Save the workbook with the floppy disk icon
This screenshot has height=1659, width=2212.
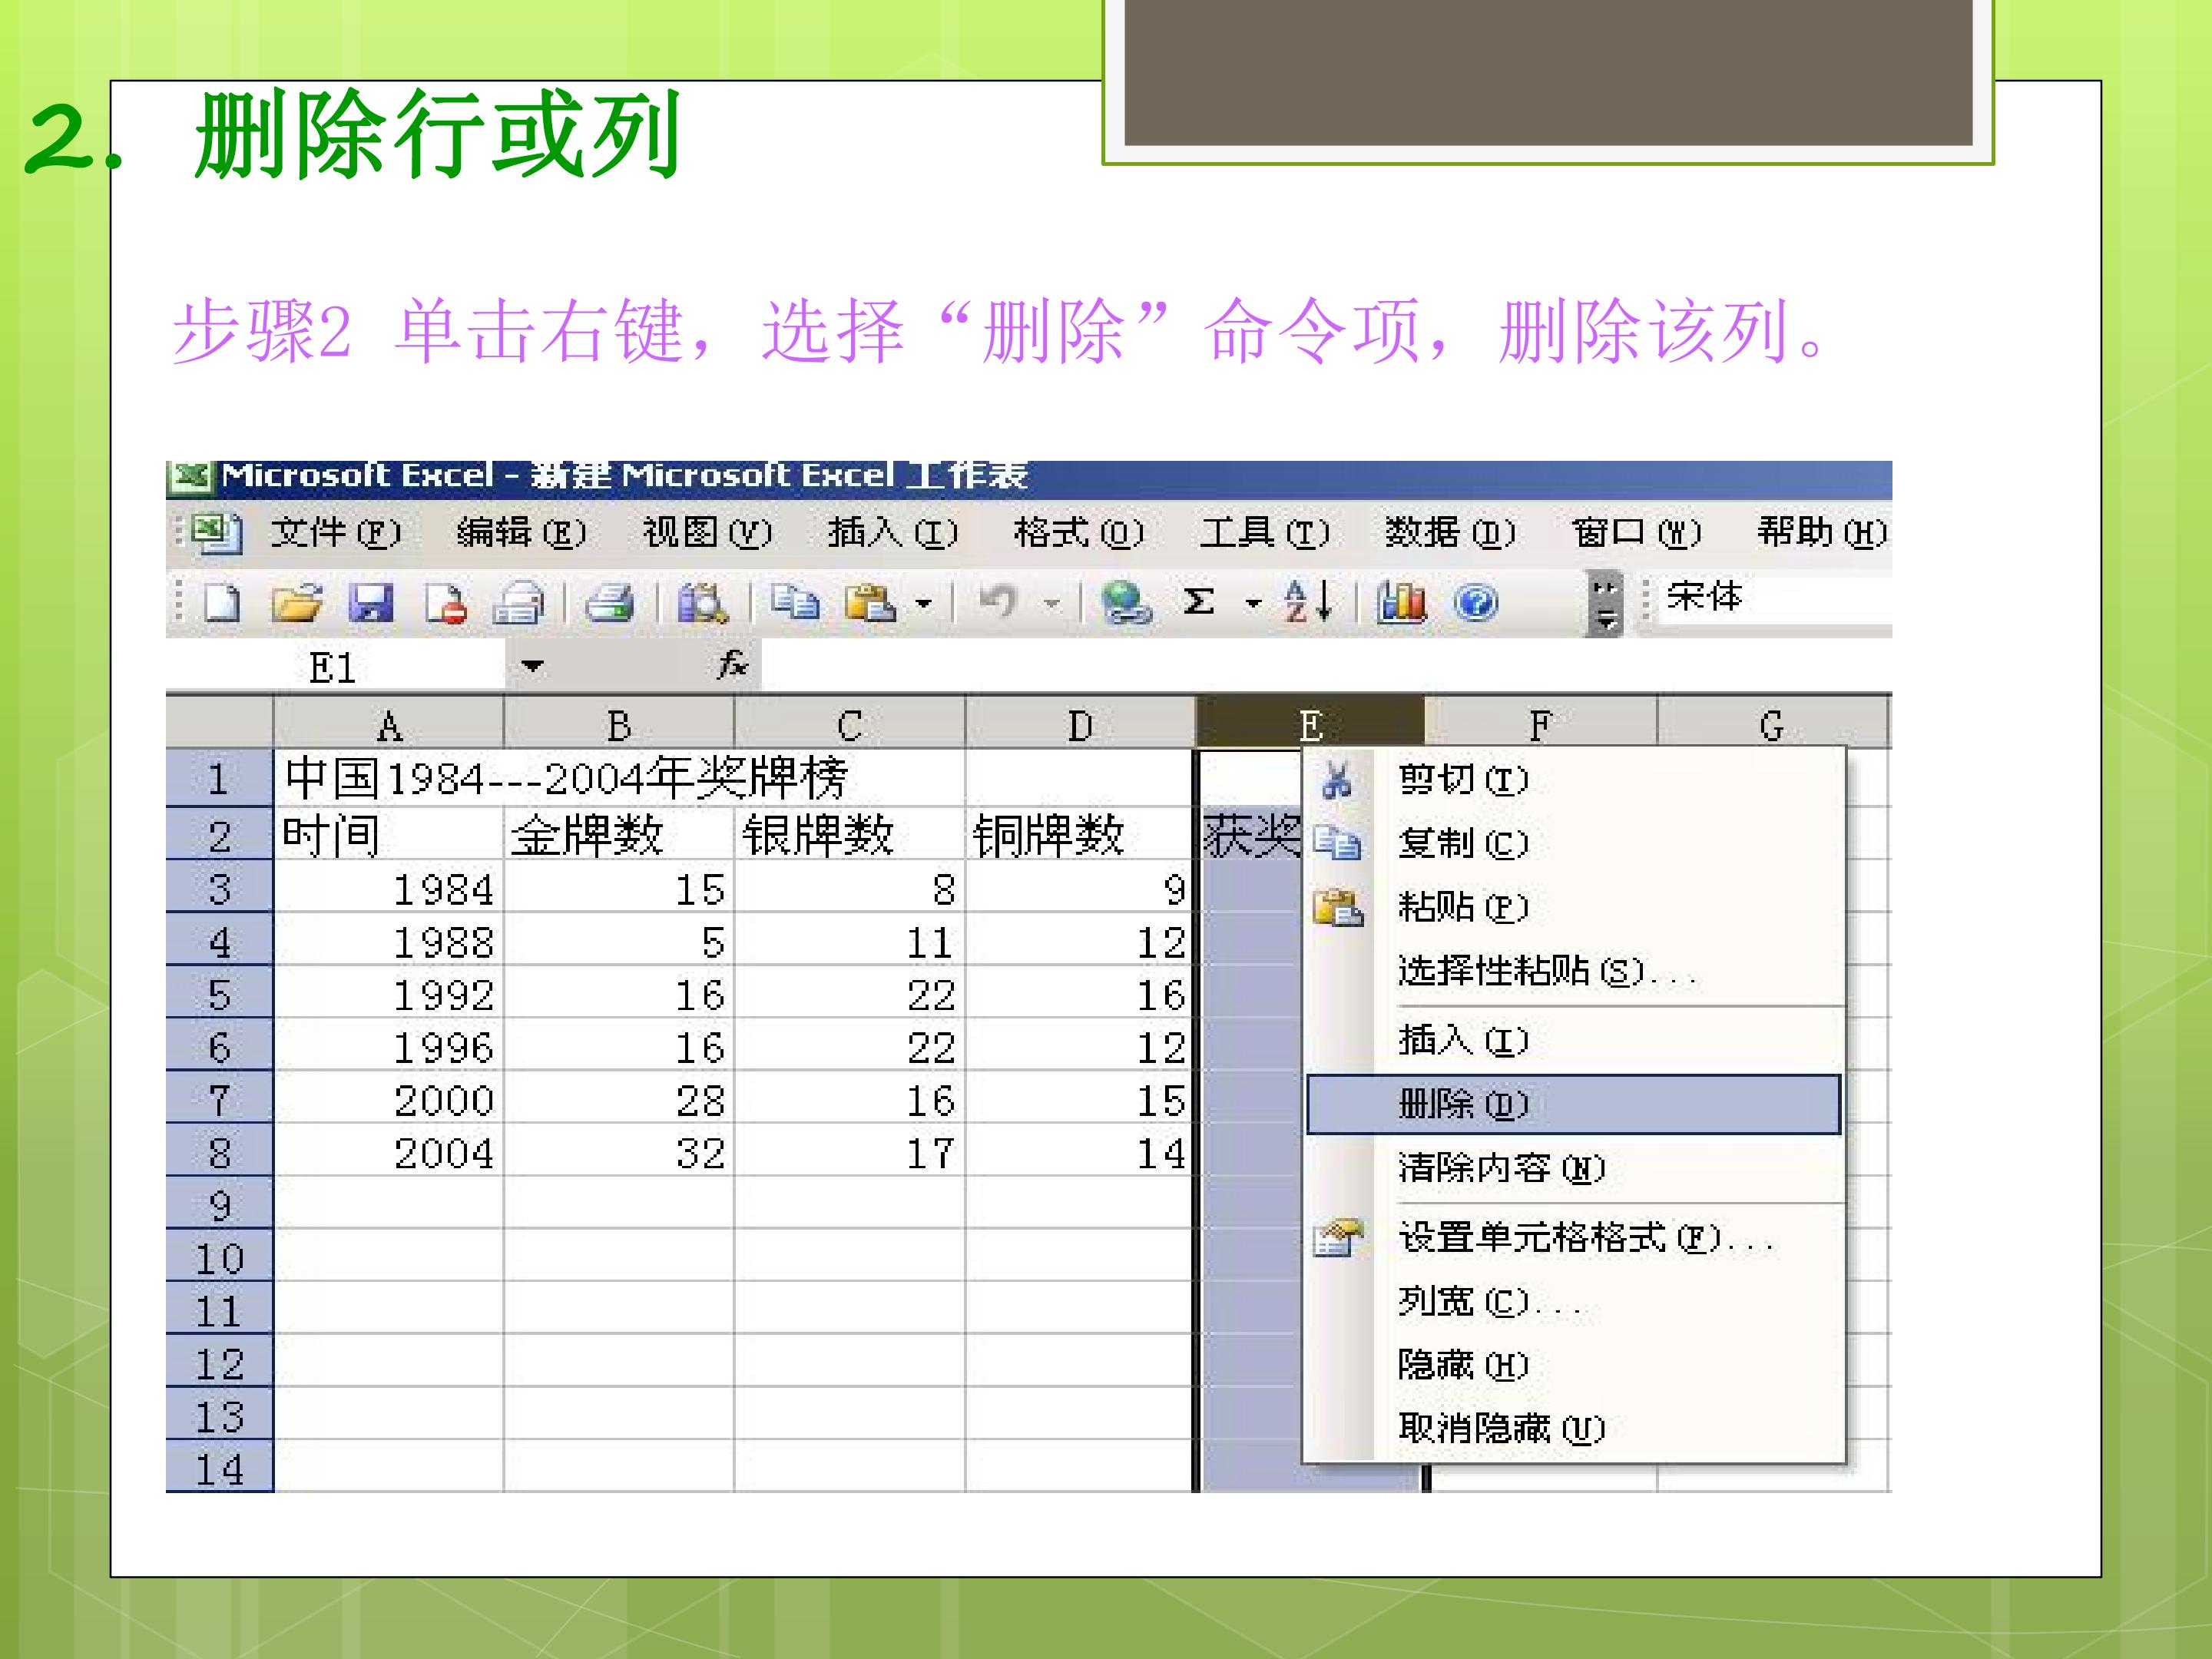[371, 603]
